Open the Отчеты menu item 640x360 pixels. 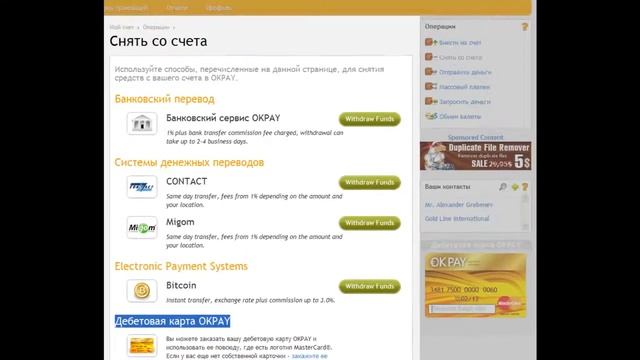177,7
